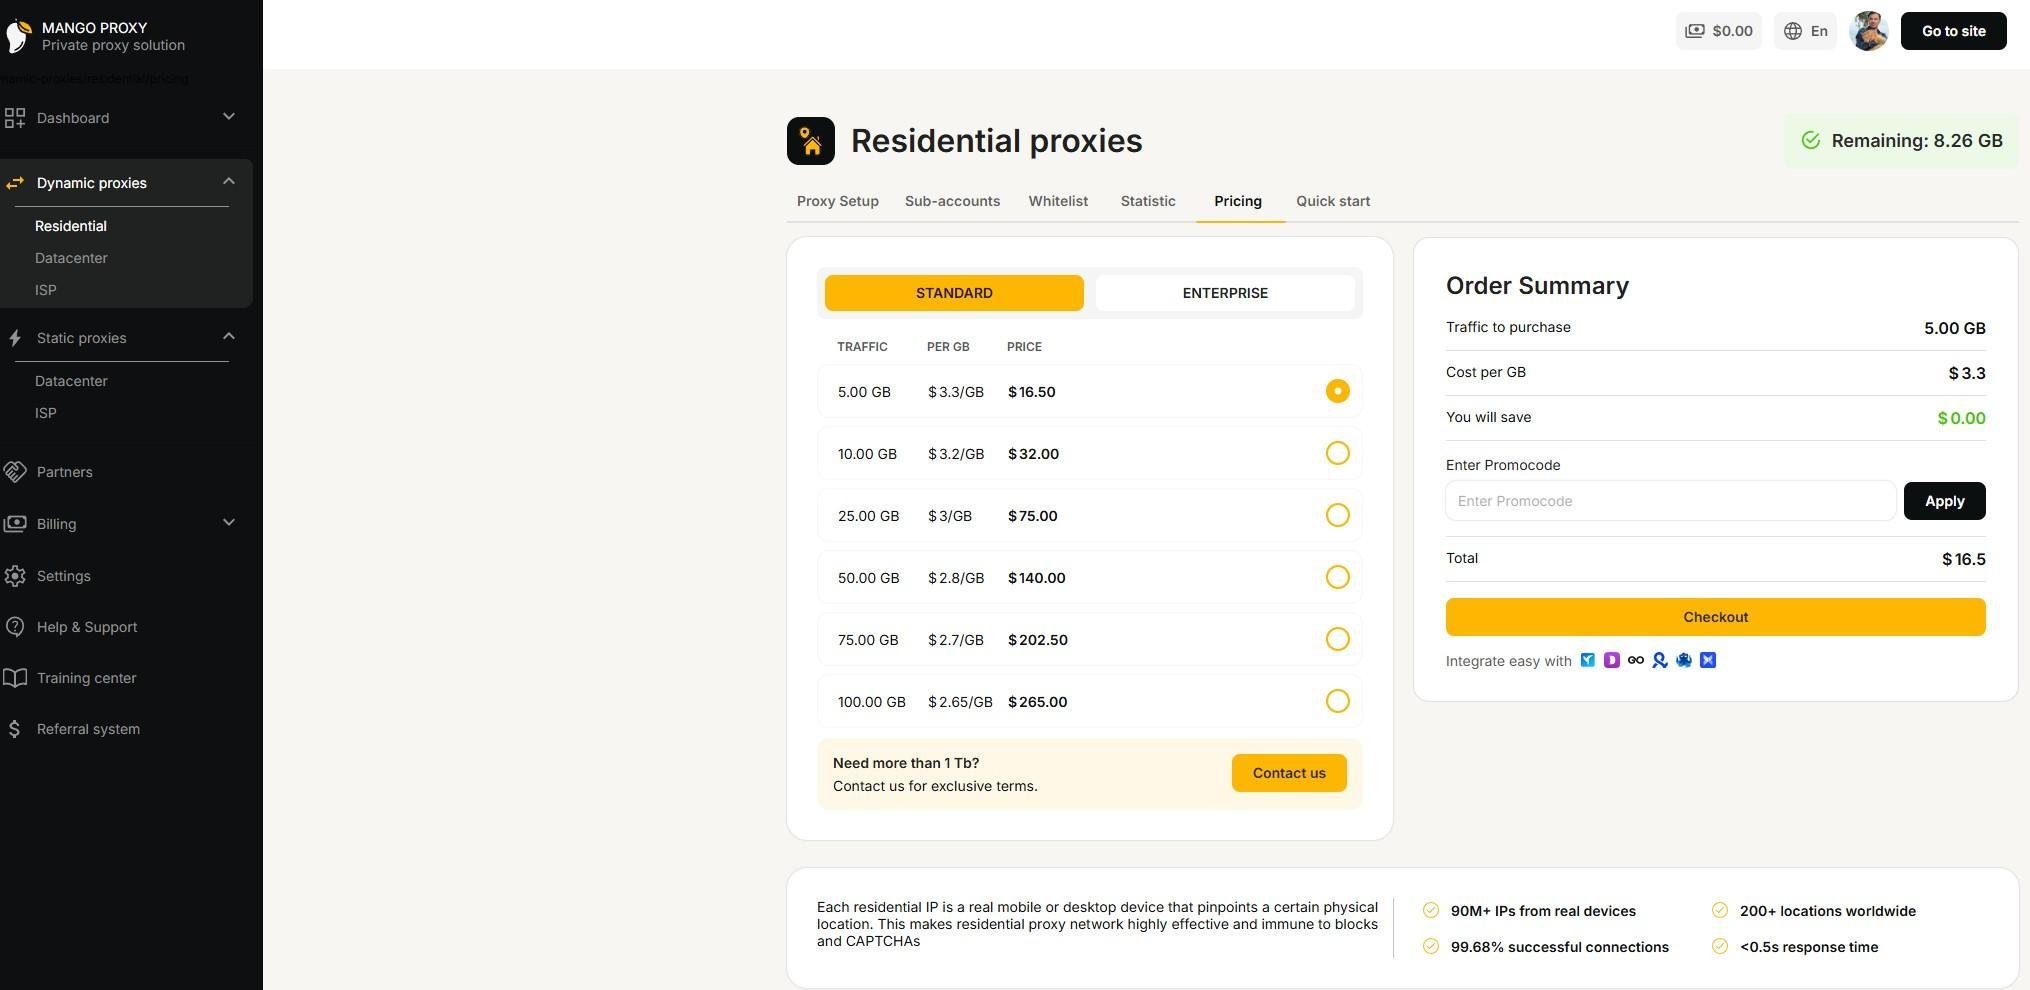Click the globe language icon
The width and height of the screenshot is (2030, 990).
tap(1793, 31)
